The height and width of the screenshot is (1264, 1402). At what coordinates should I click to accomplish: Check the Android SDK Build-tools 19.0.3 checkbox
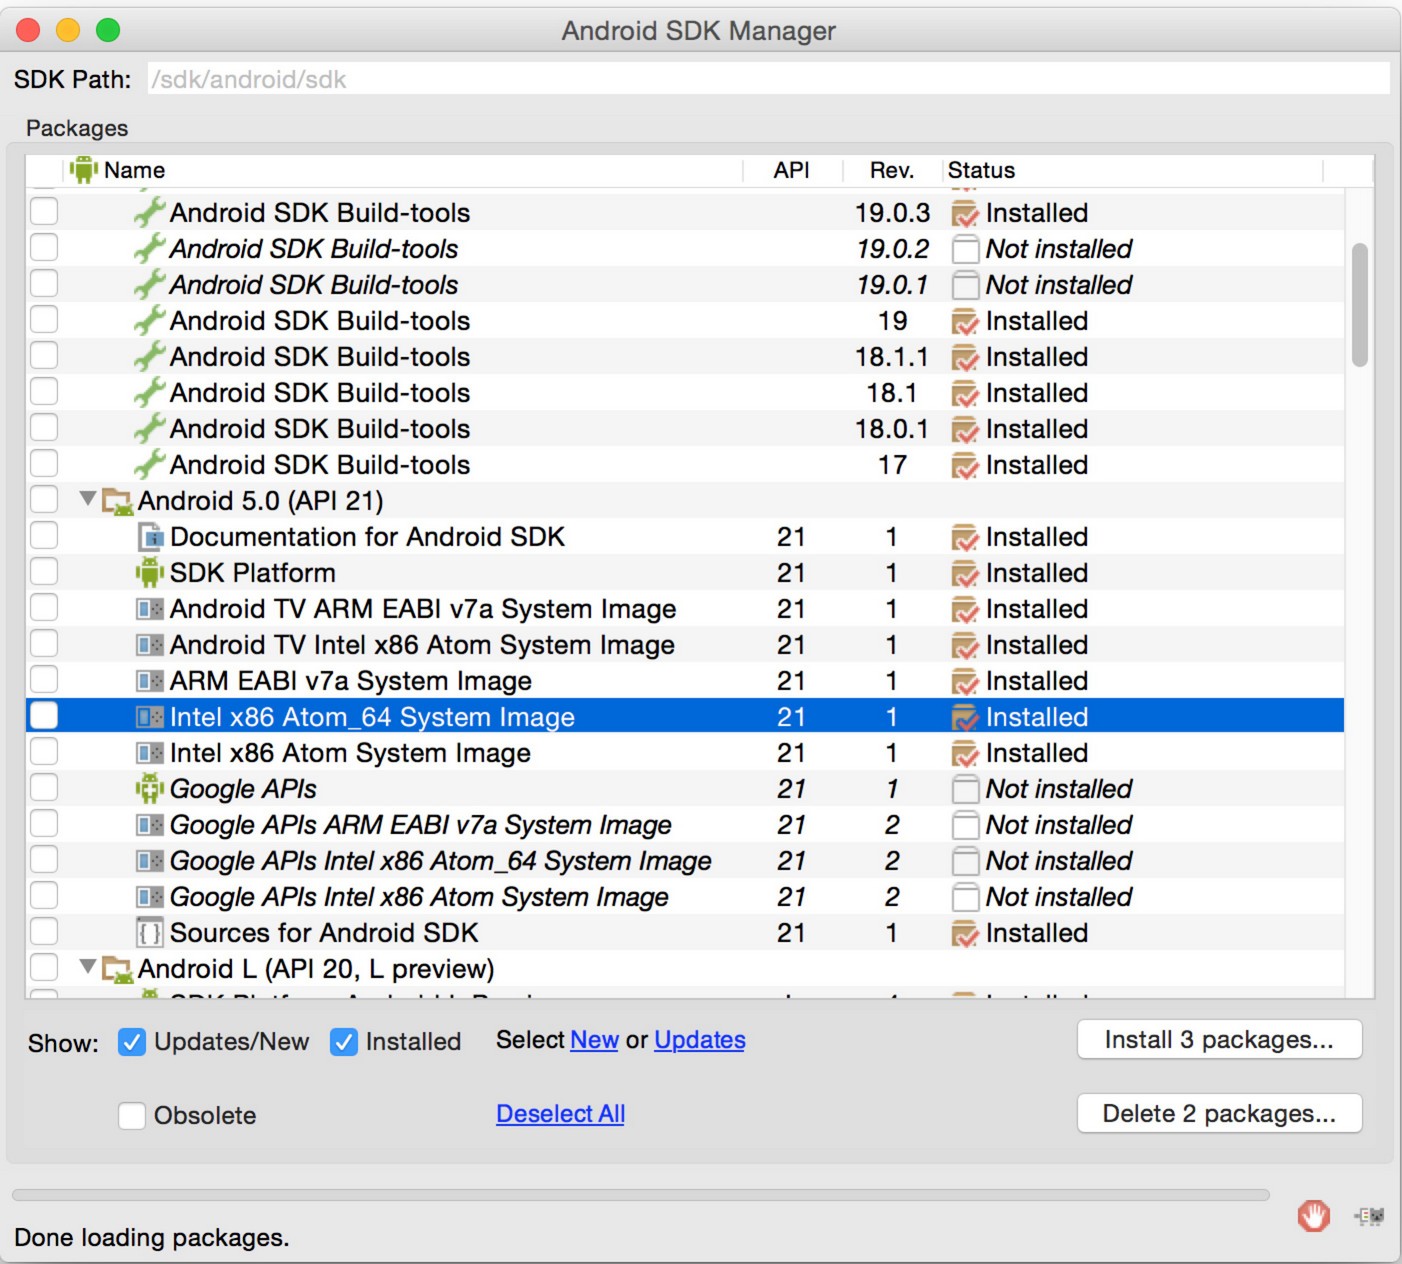pyautogui.click(x=44, y=211)
